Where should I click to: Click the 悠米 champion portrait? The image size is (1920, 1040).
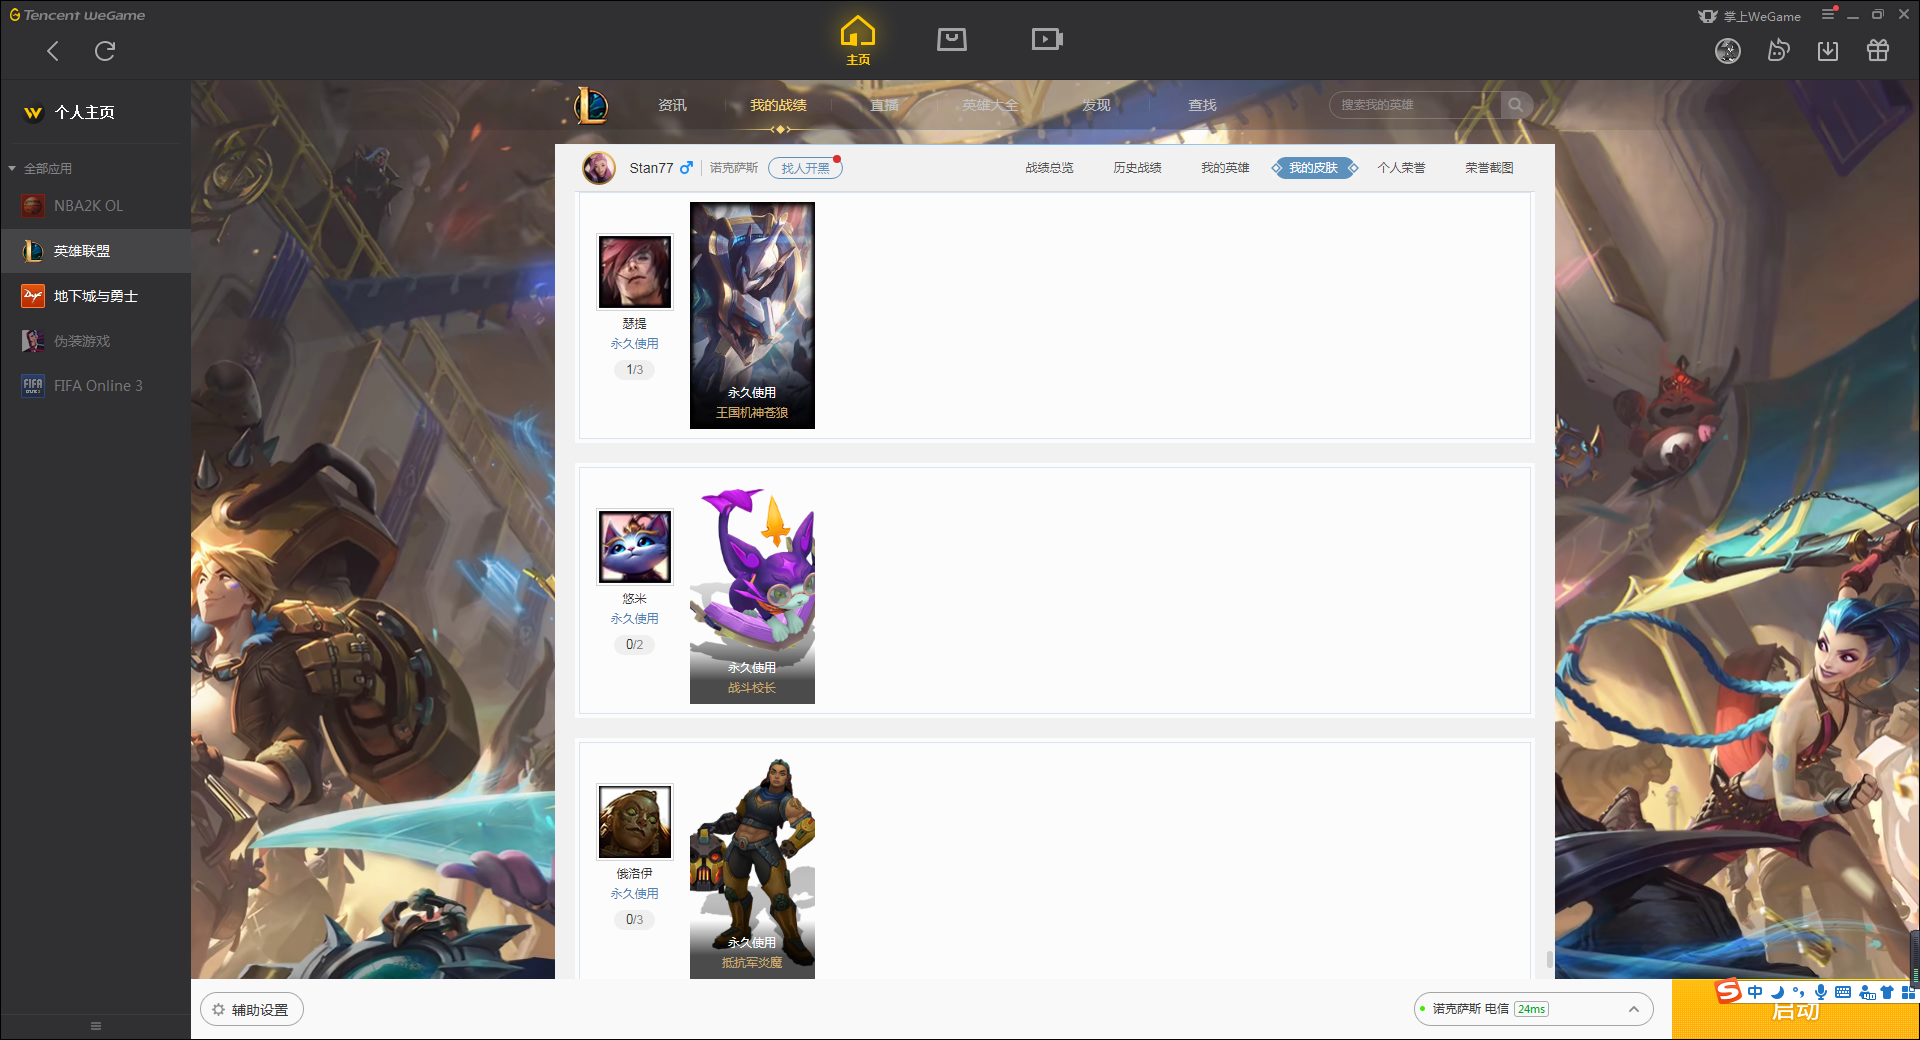(635, 547)
